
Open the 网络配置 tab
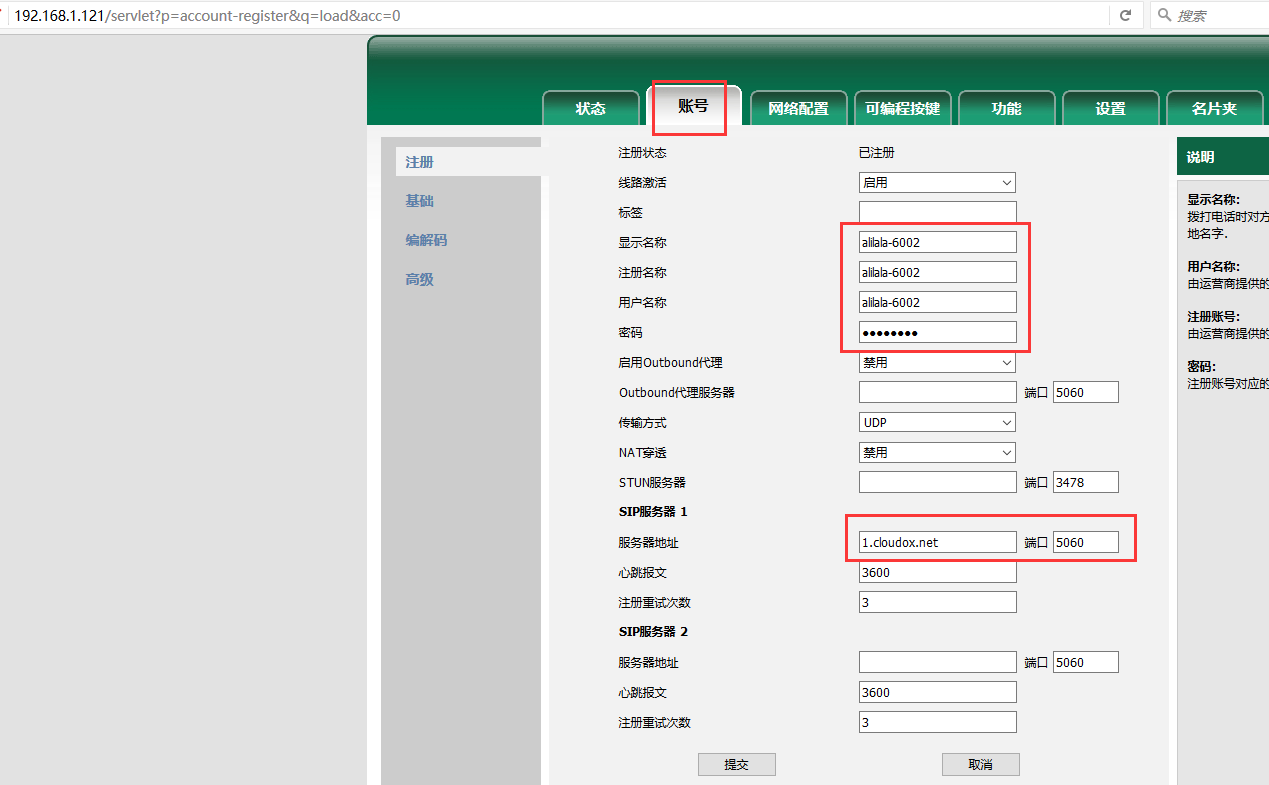point(798,109)
